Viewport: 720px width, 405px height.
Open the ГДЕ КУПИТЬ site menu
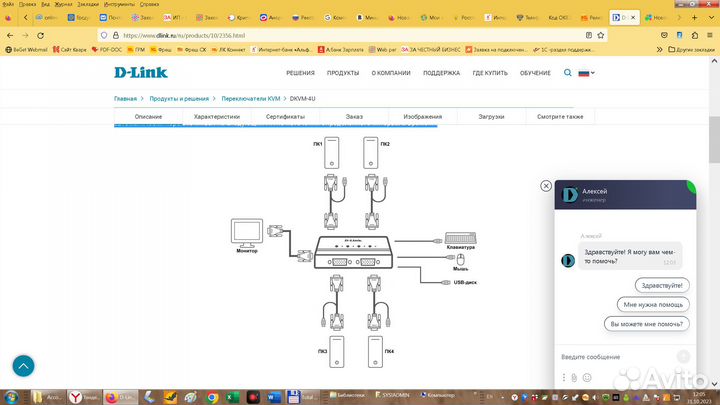(490, 73)
